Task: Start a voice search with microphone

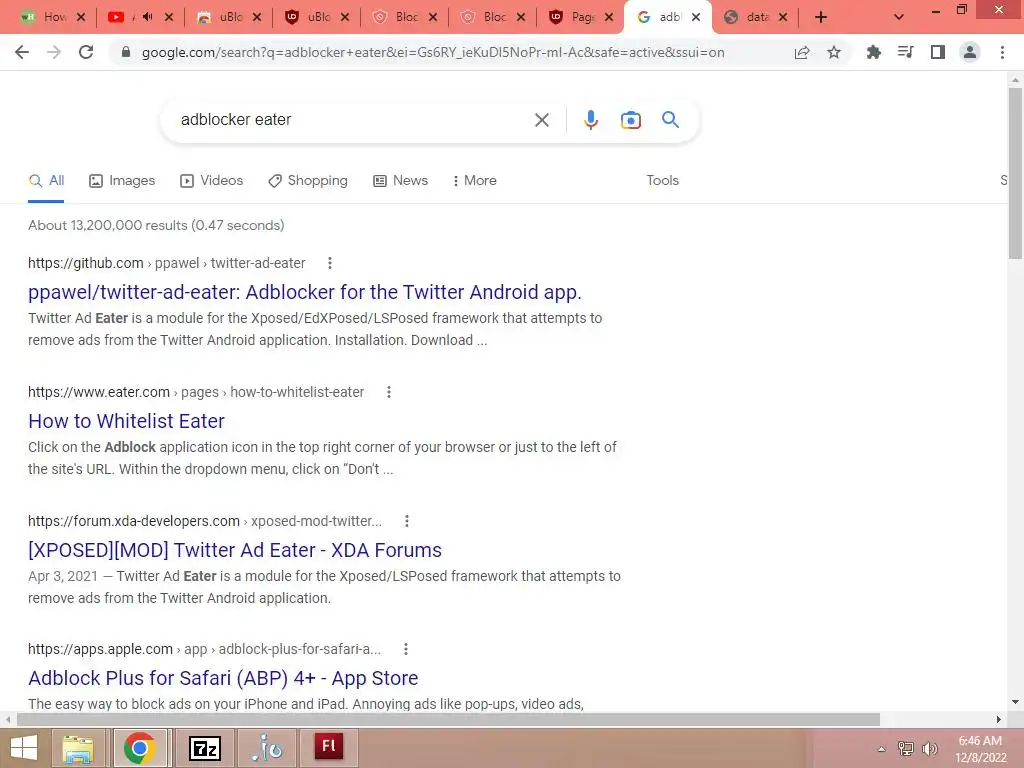Action: pyautogui.click(x=591, y=120)
